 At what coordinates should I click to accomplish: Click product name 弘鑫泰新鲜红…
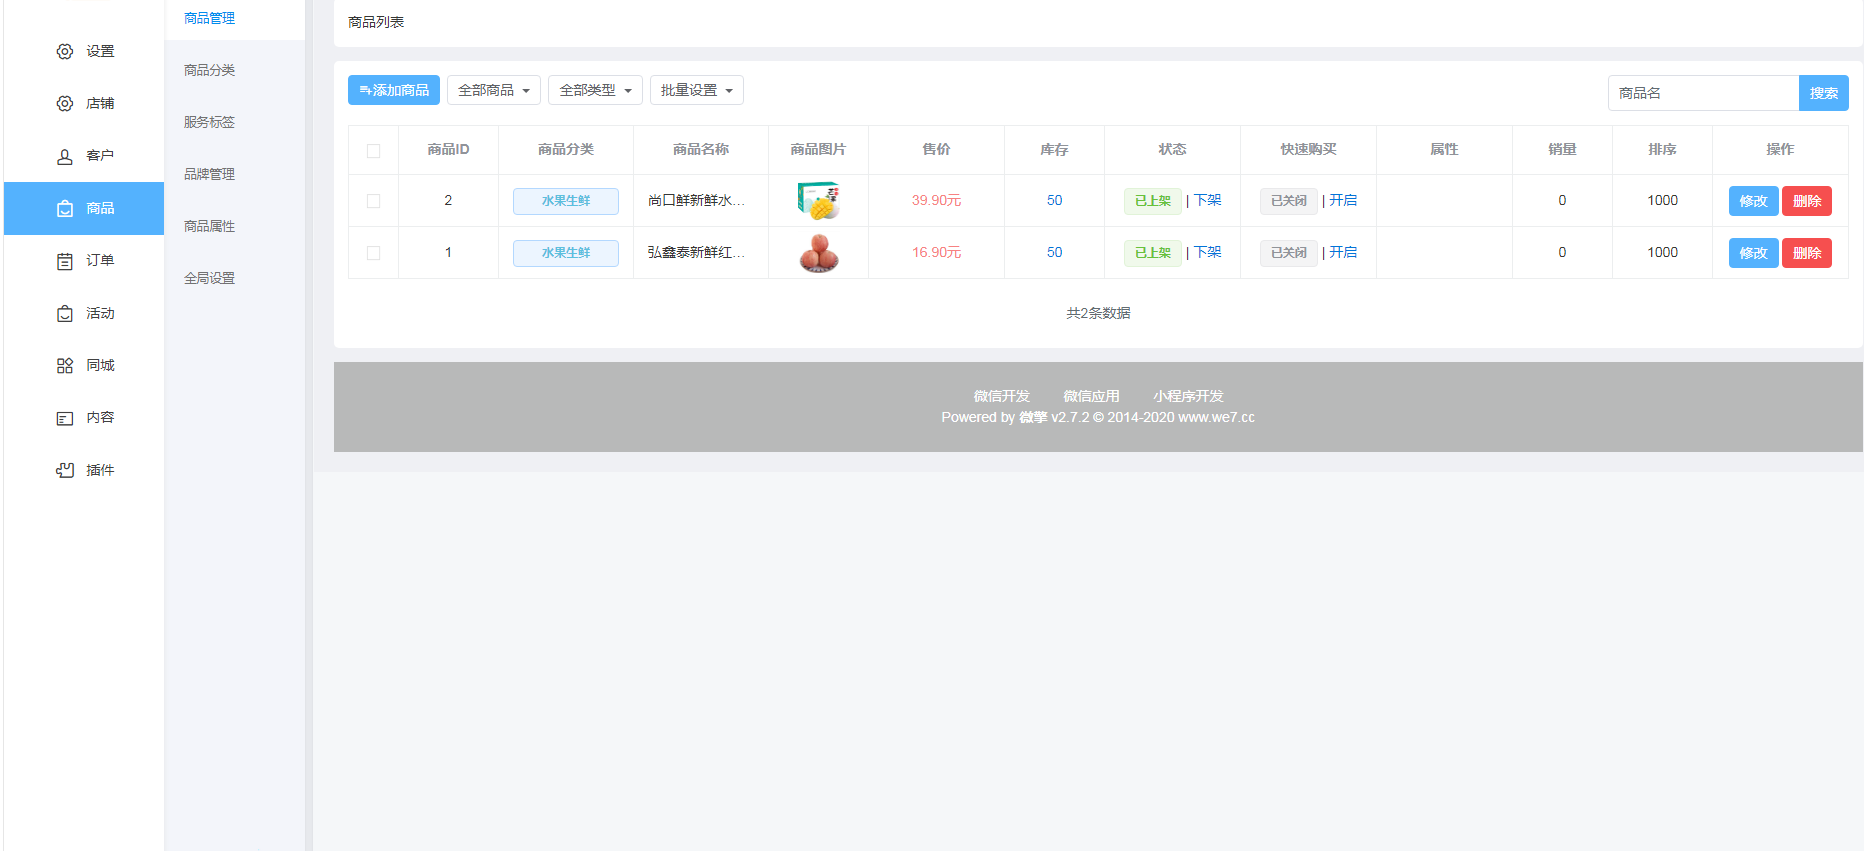[x=697, y=252]
